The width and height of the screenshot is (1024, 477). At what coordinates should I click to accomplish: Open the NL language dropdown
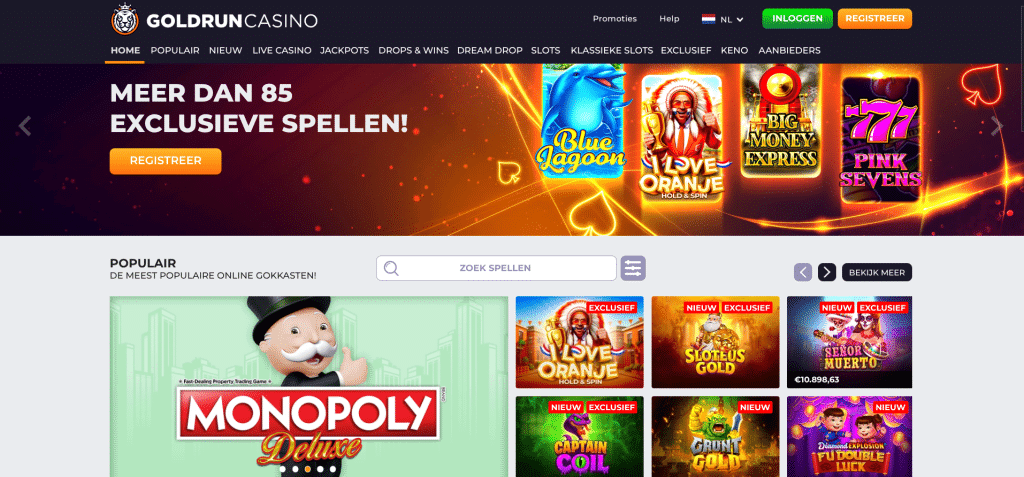click(723, 19)
